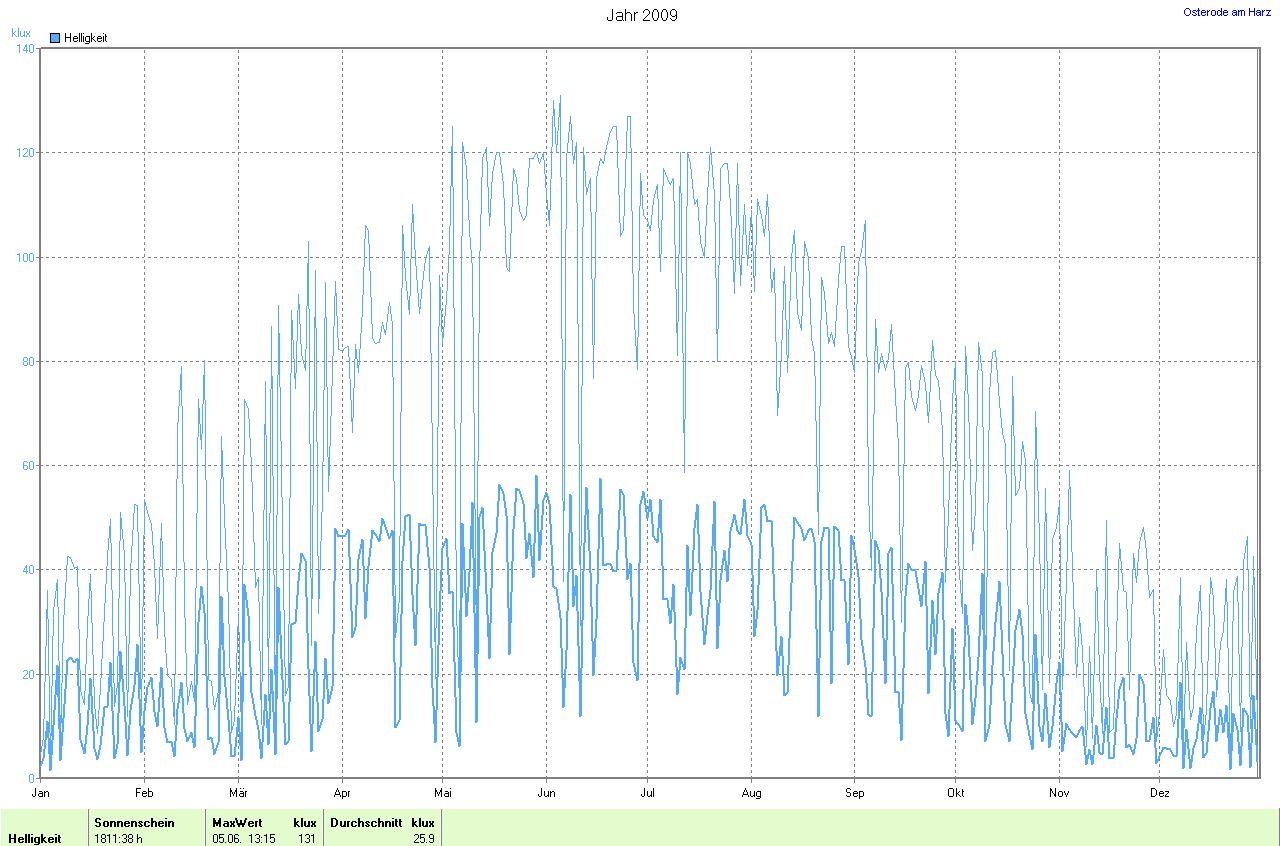Click the 140 value on the y-axis

tap(24, 48)
